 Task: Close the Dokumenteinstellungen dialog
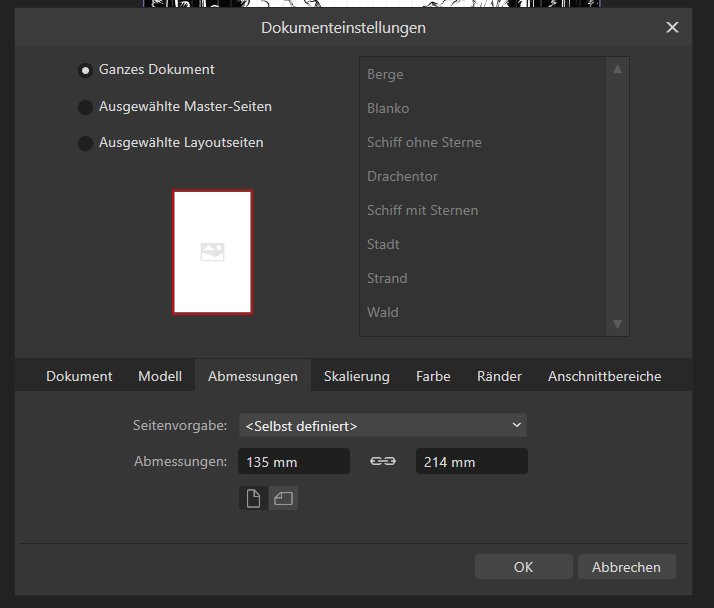[672, 27]
